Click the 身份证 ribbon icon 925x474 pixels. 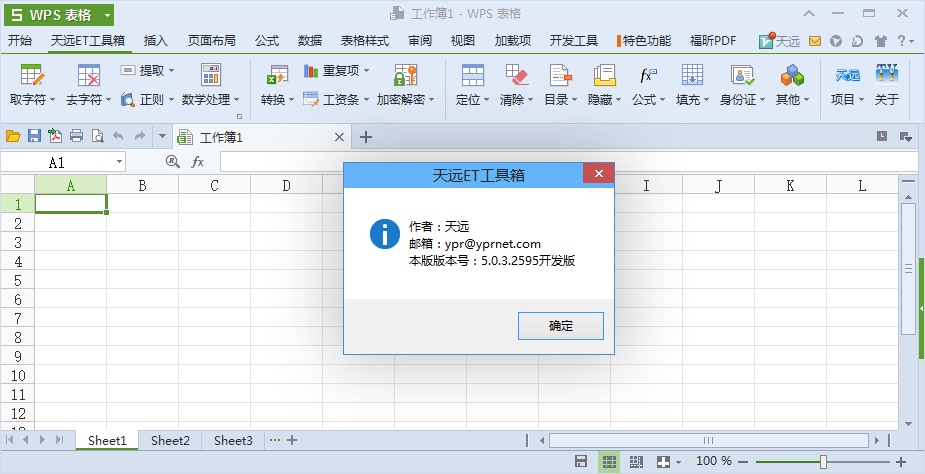pyautogui.click(x=742, y=75)
